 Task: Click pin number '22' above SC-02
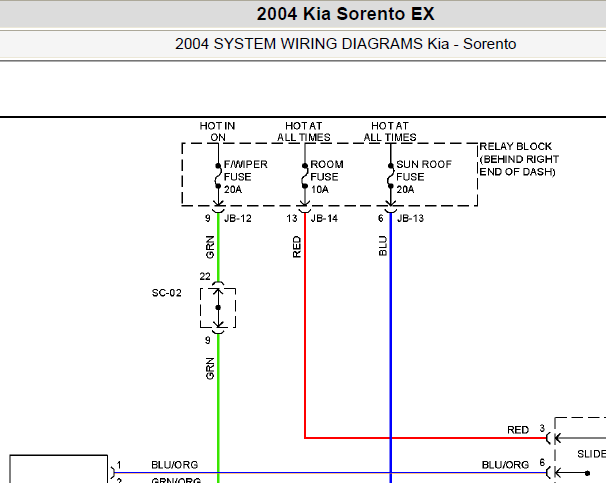tap(205, 276)
